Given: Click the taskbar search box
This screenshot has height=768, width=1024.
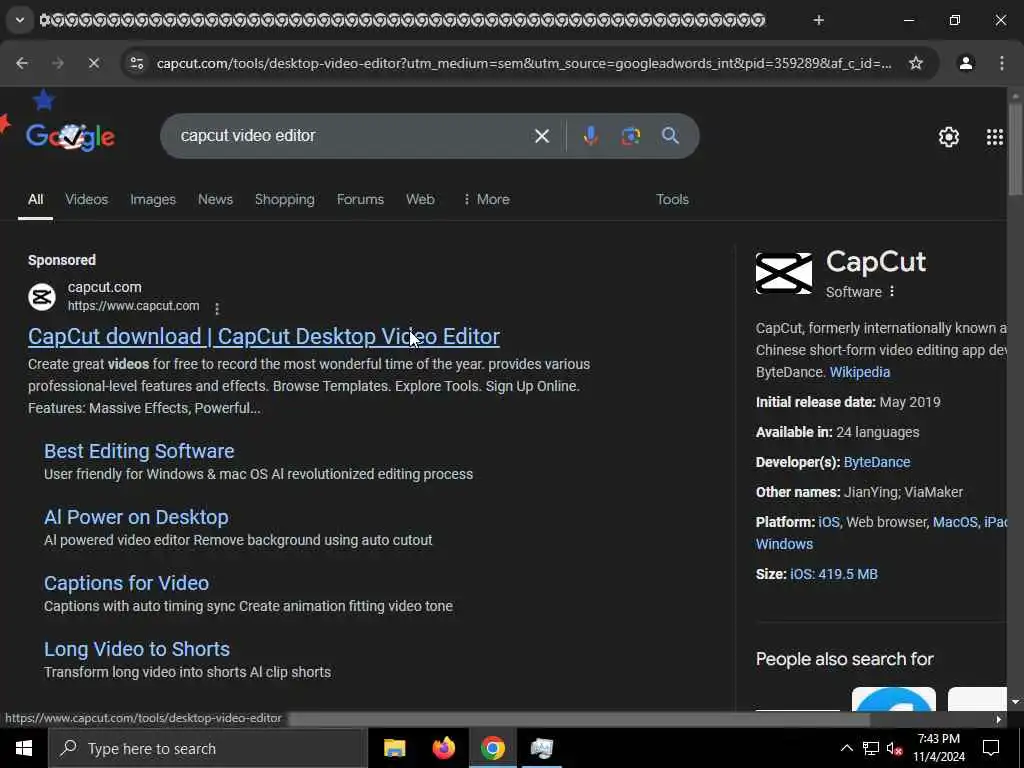Looking at the screenshot, I should coord(208,748).
